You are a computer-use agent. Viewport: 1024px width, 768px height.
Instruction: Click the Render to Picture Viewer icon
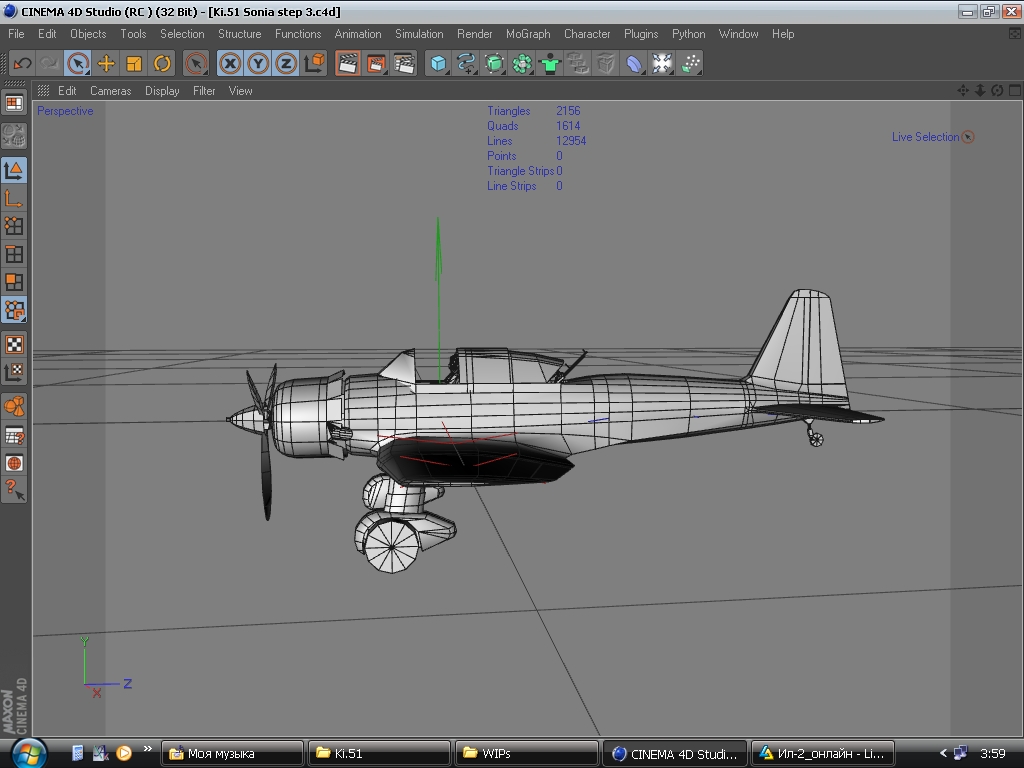click(376, 63)
